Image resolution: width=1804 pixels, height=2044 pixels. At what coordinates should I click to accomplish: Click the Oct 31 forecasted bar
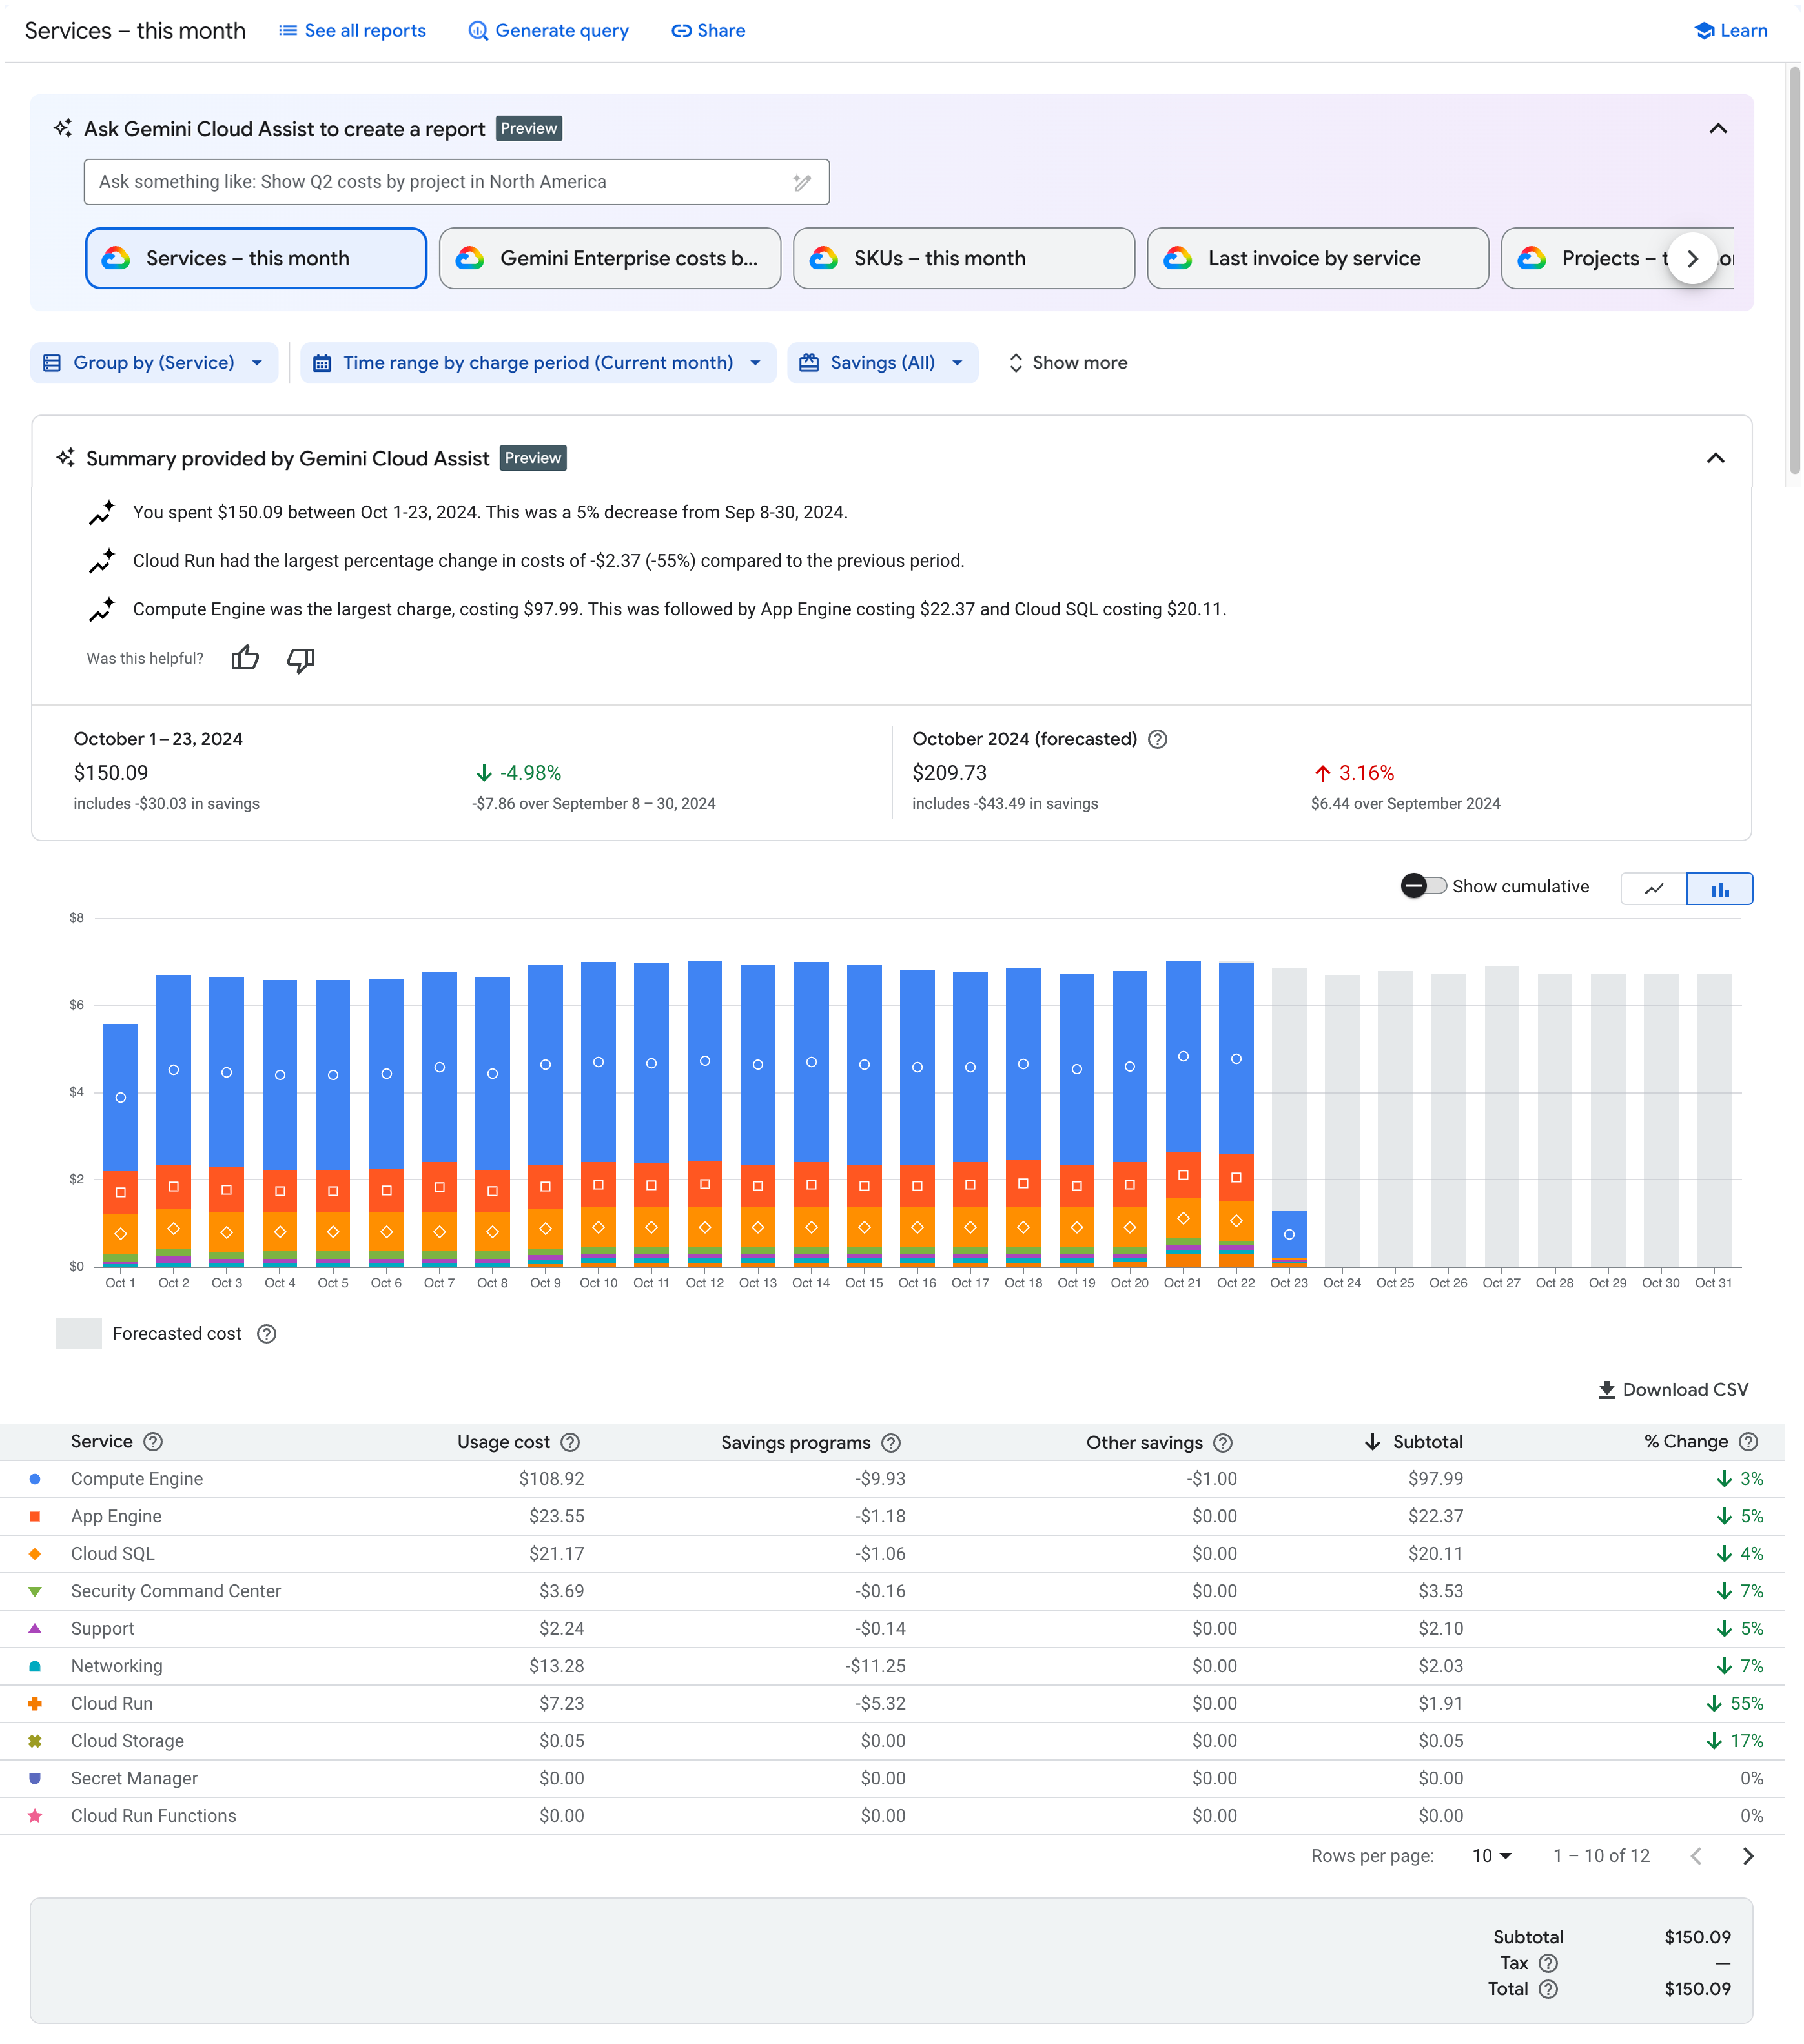point(1714,1120)
